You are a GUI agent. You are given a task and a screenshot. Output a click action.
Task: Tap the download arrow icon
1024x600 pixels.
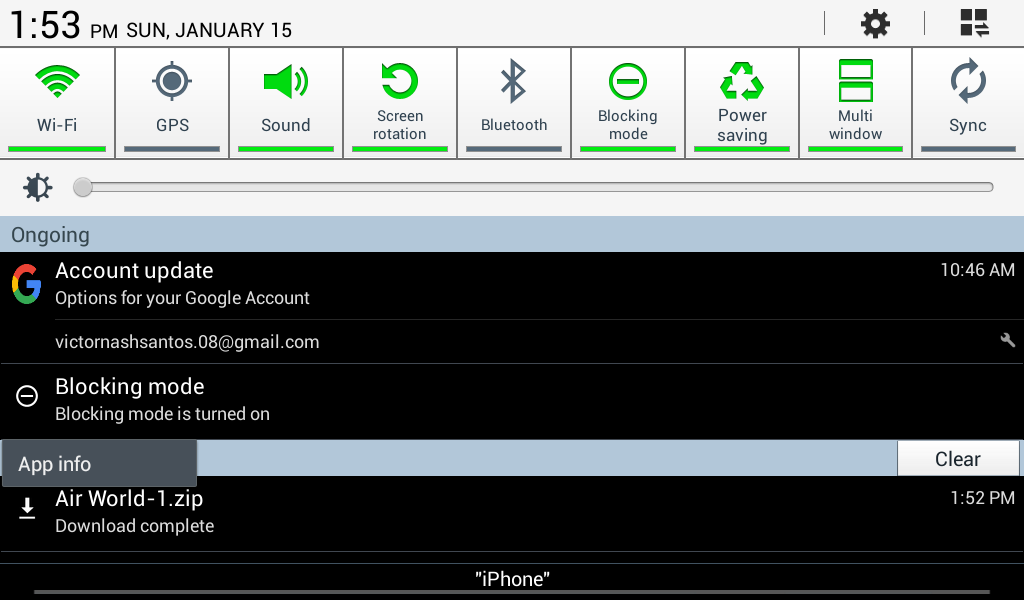point(27,508)
